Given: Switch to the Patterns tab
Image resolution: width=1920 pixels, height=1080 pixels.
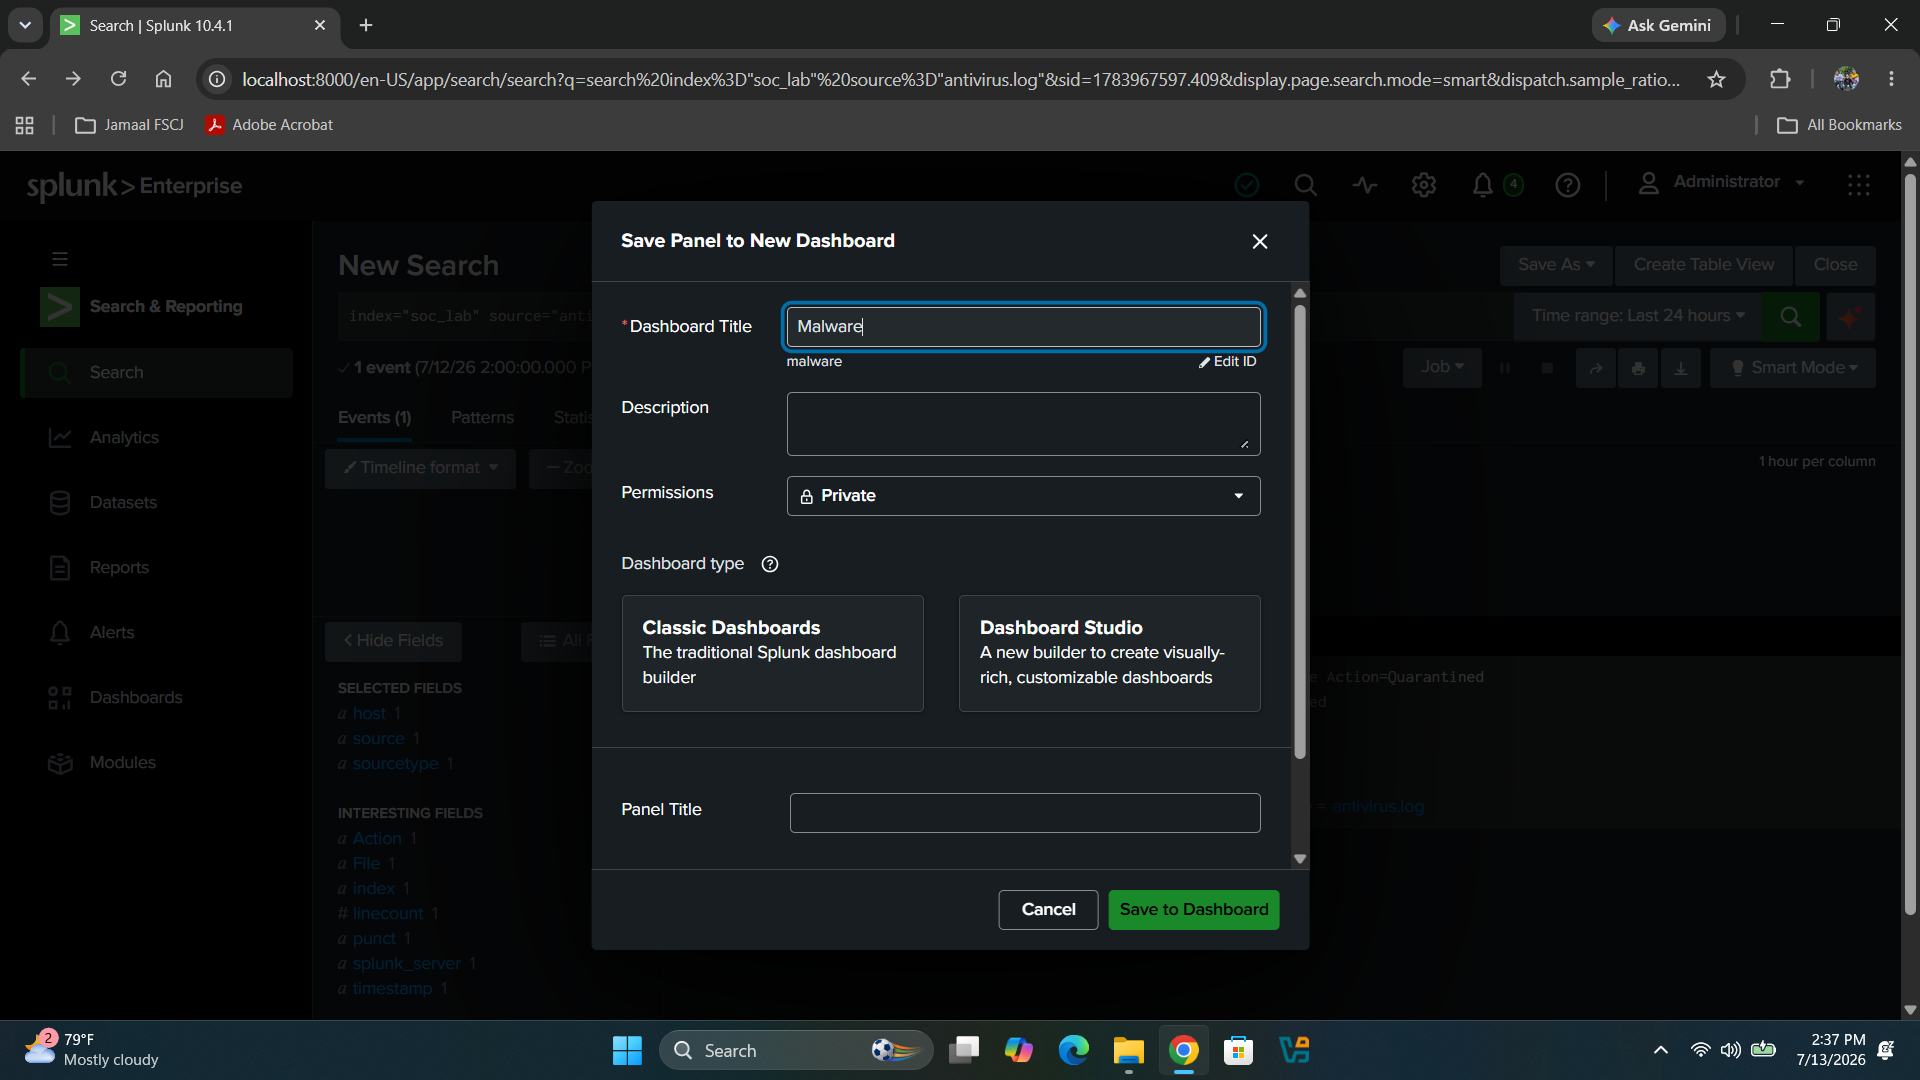Looking at the screenshot, I should 482,418.
